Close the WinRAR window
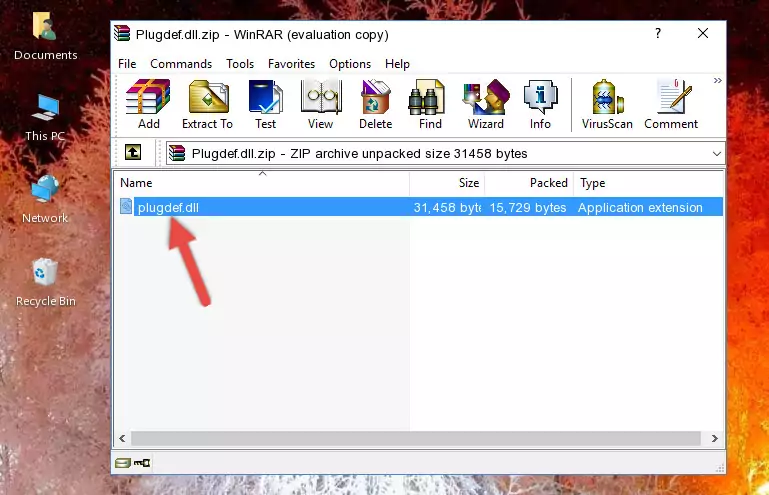The image size is (769, 495). tap(703, 34)
